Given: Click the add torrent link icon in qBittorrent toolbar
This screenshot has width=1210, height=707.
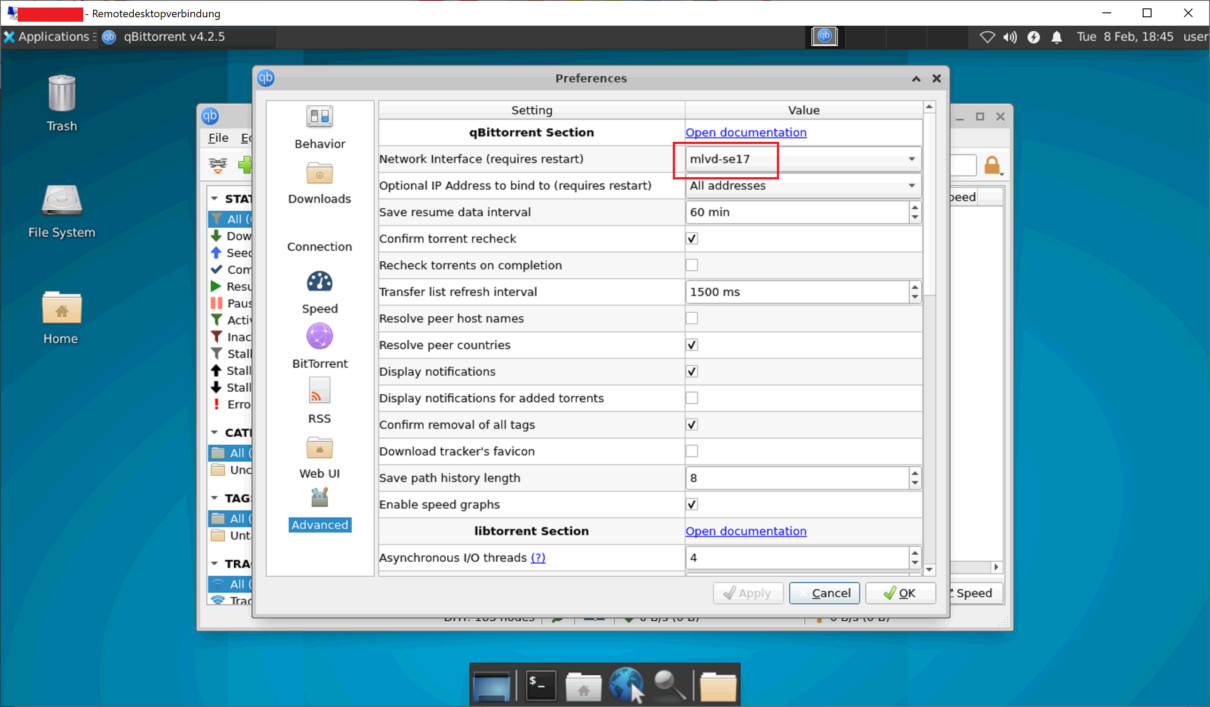Looking at the screenshot, I should click(218, 165).
